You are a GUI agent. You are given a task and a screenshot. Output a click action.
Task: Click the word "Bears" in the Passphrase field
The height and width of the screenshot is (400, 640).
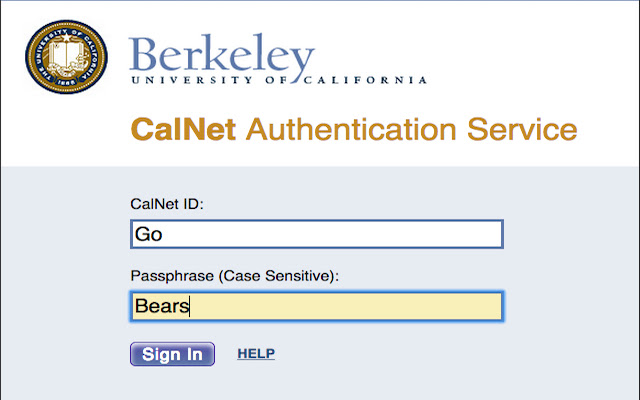pyautogui.click(x=162, y=307)
